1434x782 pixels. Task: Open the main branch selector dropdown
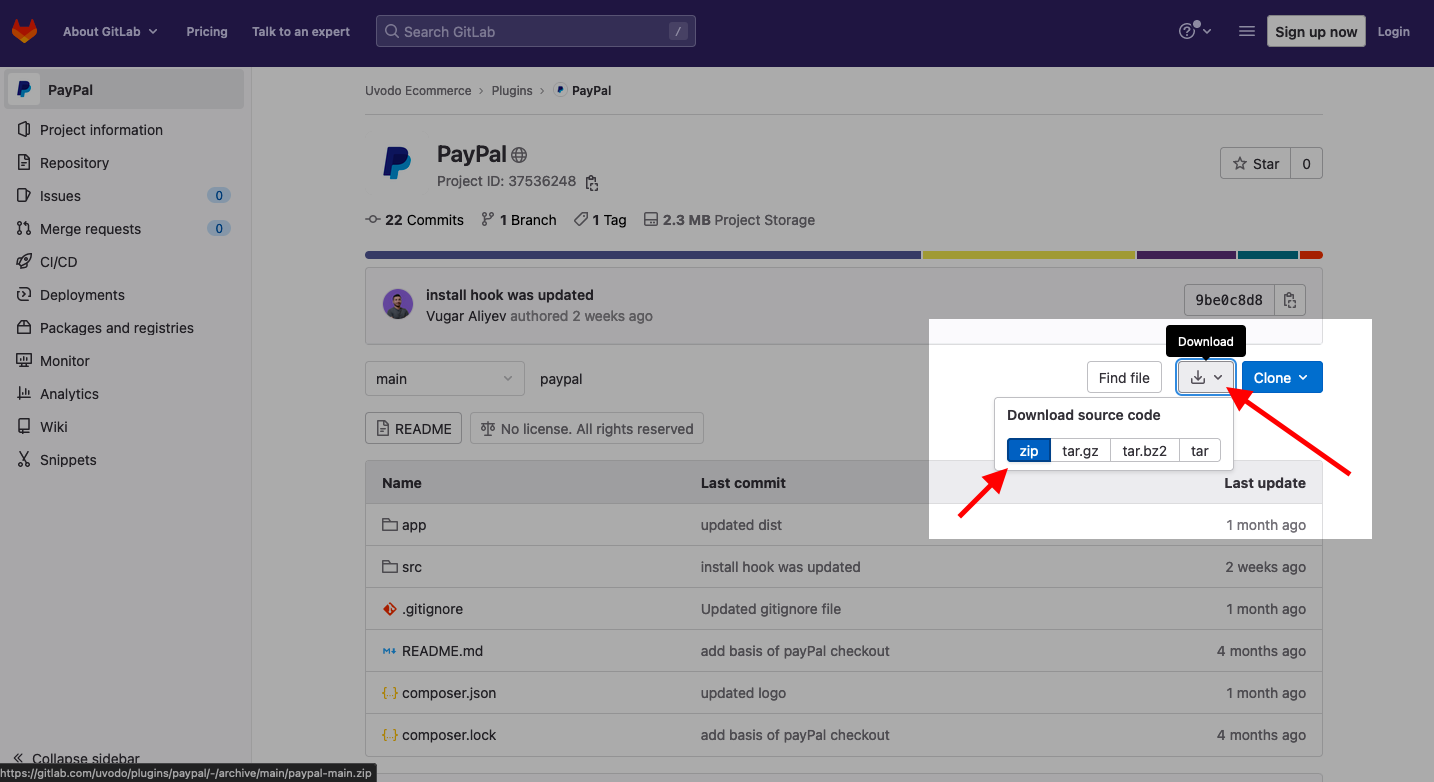tap(445, 378)
